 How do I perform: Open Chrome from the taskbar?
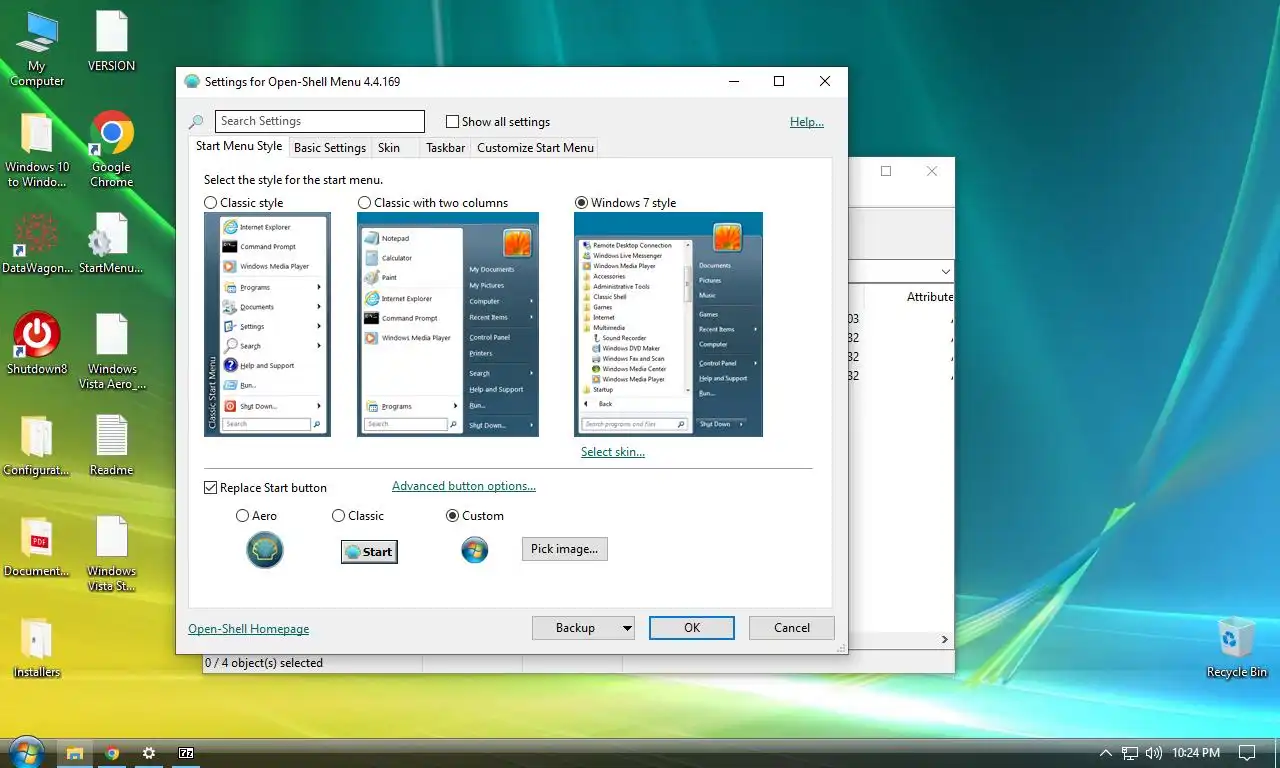(112, 753)
